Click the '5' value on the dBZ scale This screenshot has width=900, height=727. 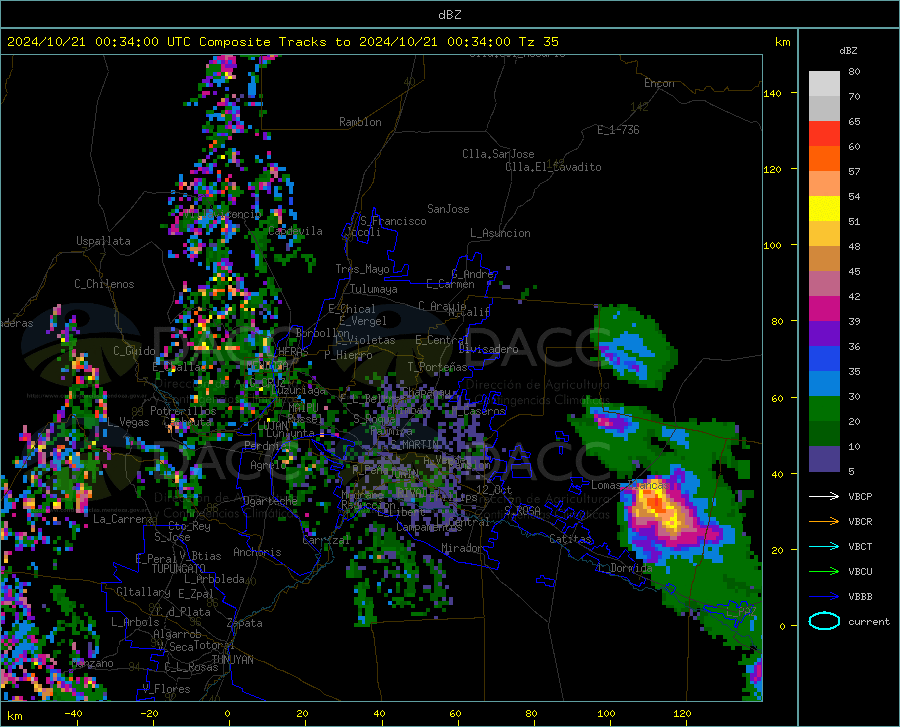[851, 472]
